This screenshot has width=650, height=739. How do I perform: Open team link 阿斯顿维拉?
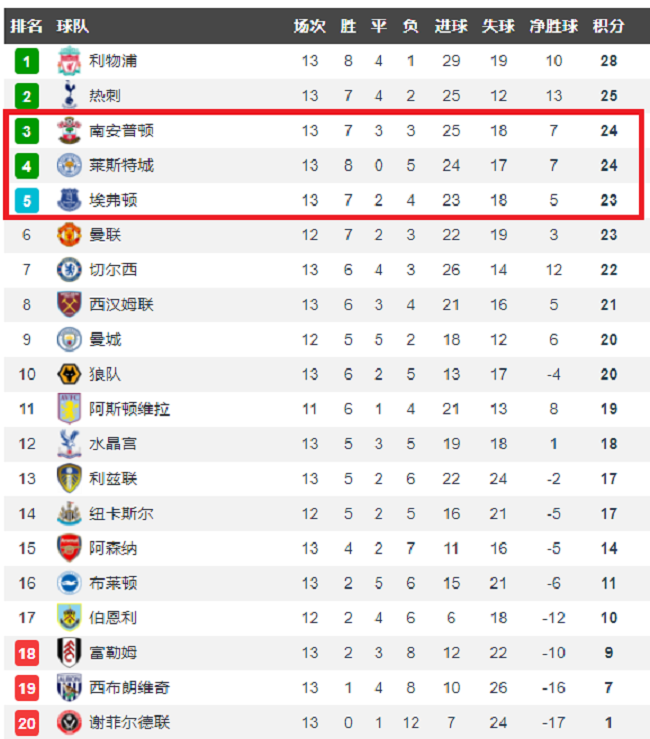click(x=129, y=409)
